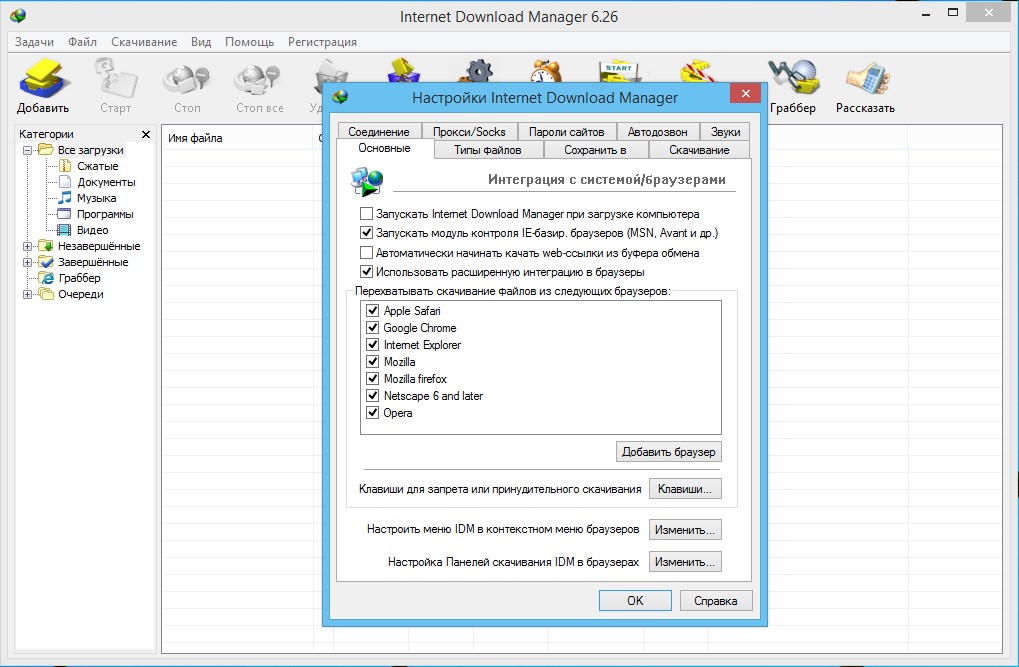The image size is (1019, 667).
Task: Select the Видео category in the tree
Action: (x=92, y=230)
